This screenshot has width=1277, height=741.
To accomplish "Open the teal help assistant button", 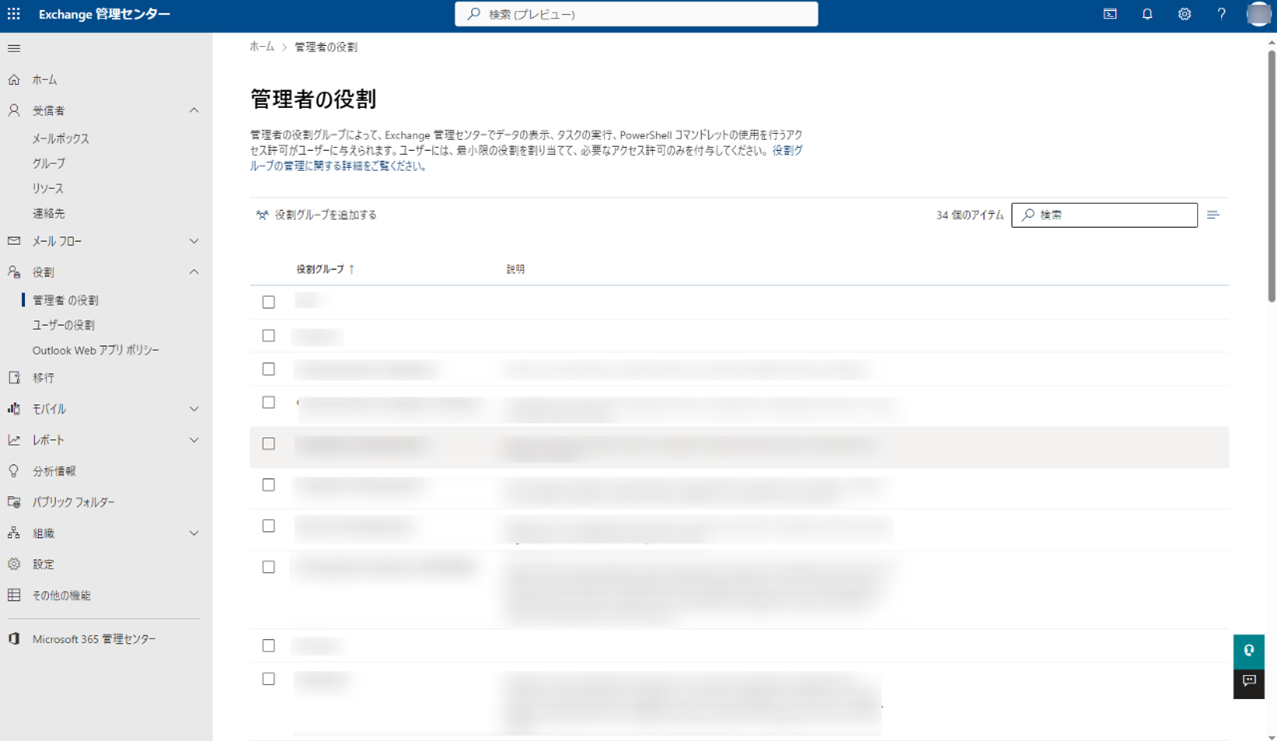I will click(x=1249, y=651).
